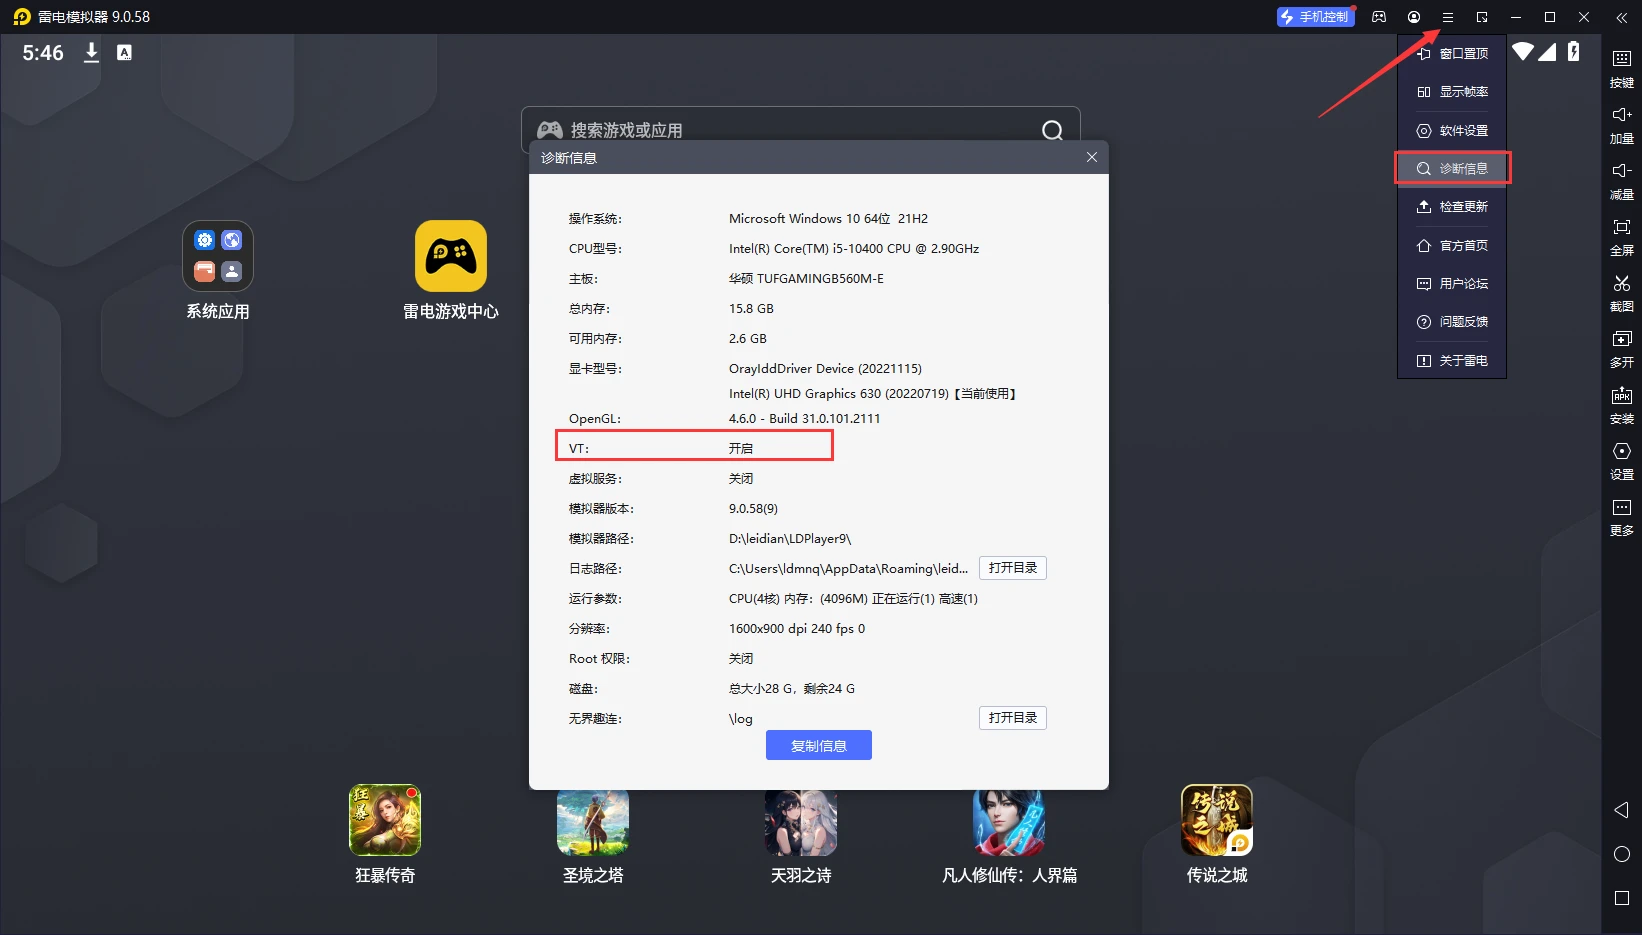The image size is (1642, 935).
Task: Close the 诊断信息 dialog
Action: [x=1092, y=157]
